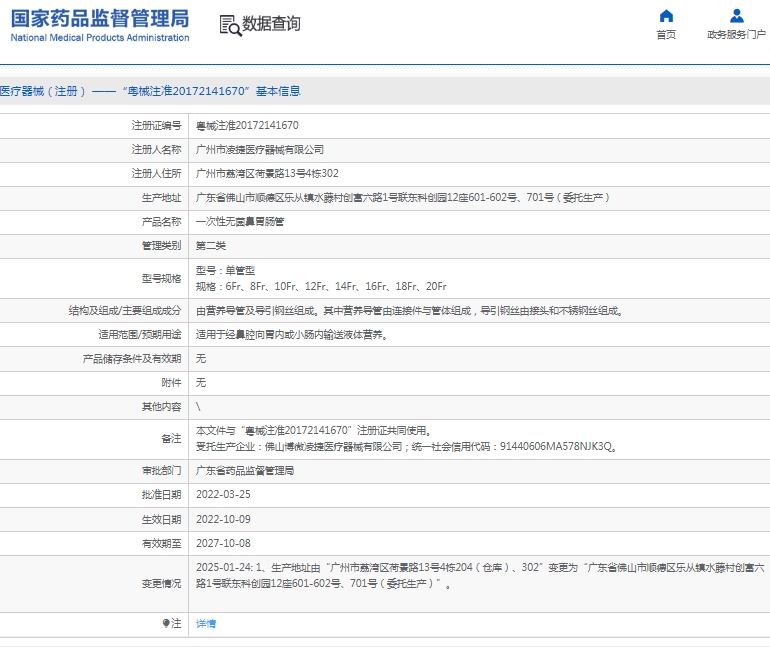The height and width of the screenshot is (647, 770).
Task: Click the home (首页) house icon
Action: pos(666,16)
